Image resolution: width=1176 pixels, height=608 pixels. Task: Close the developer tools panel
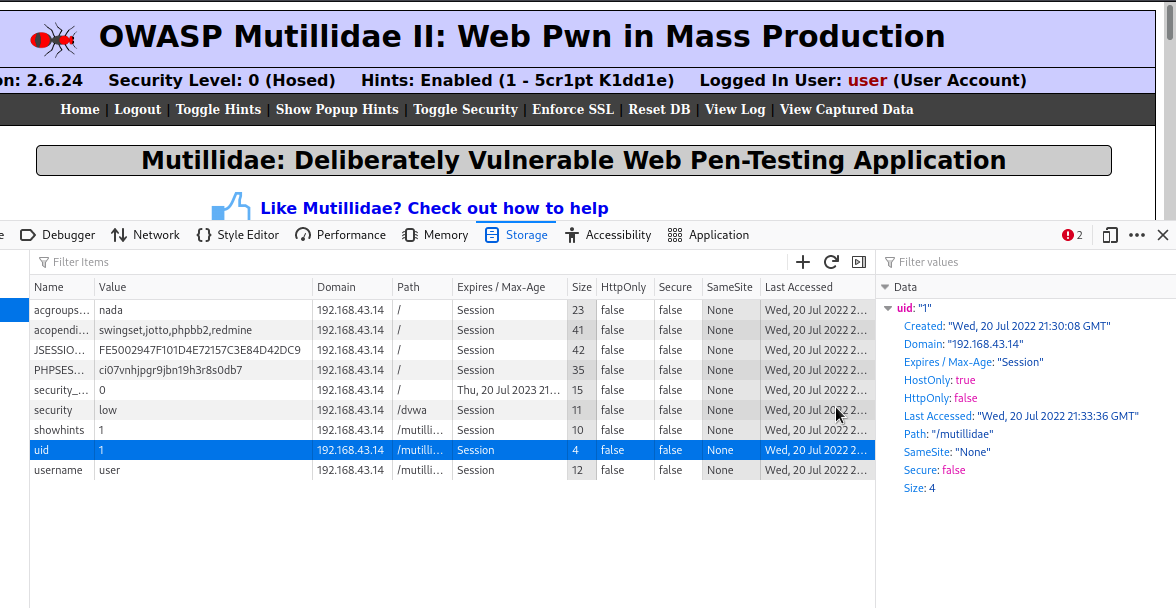pyautogui.click(x=1163, y=235)
